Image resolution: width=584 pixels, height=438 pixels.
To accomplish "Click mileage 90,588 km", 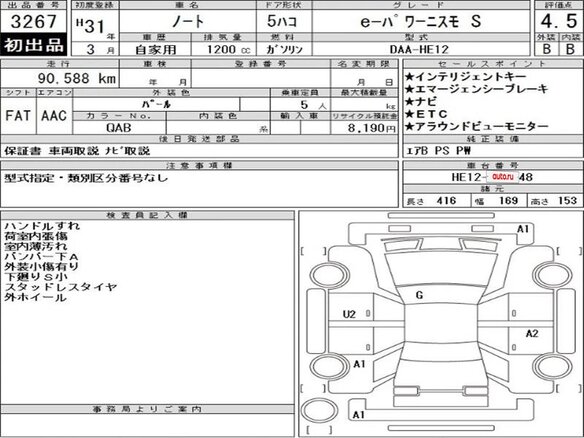I will coord(77,78).
